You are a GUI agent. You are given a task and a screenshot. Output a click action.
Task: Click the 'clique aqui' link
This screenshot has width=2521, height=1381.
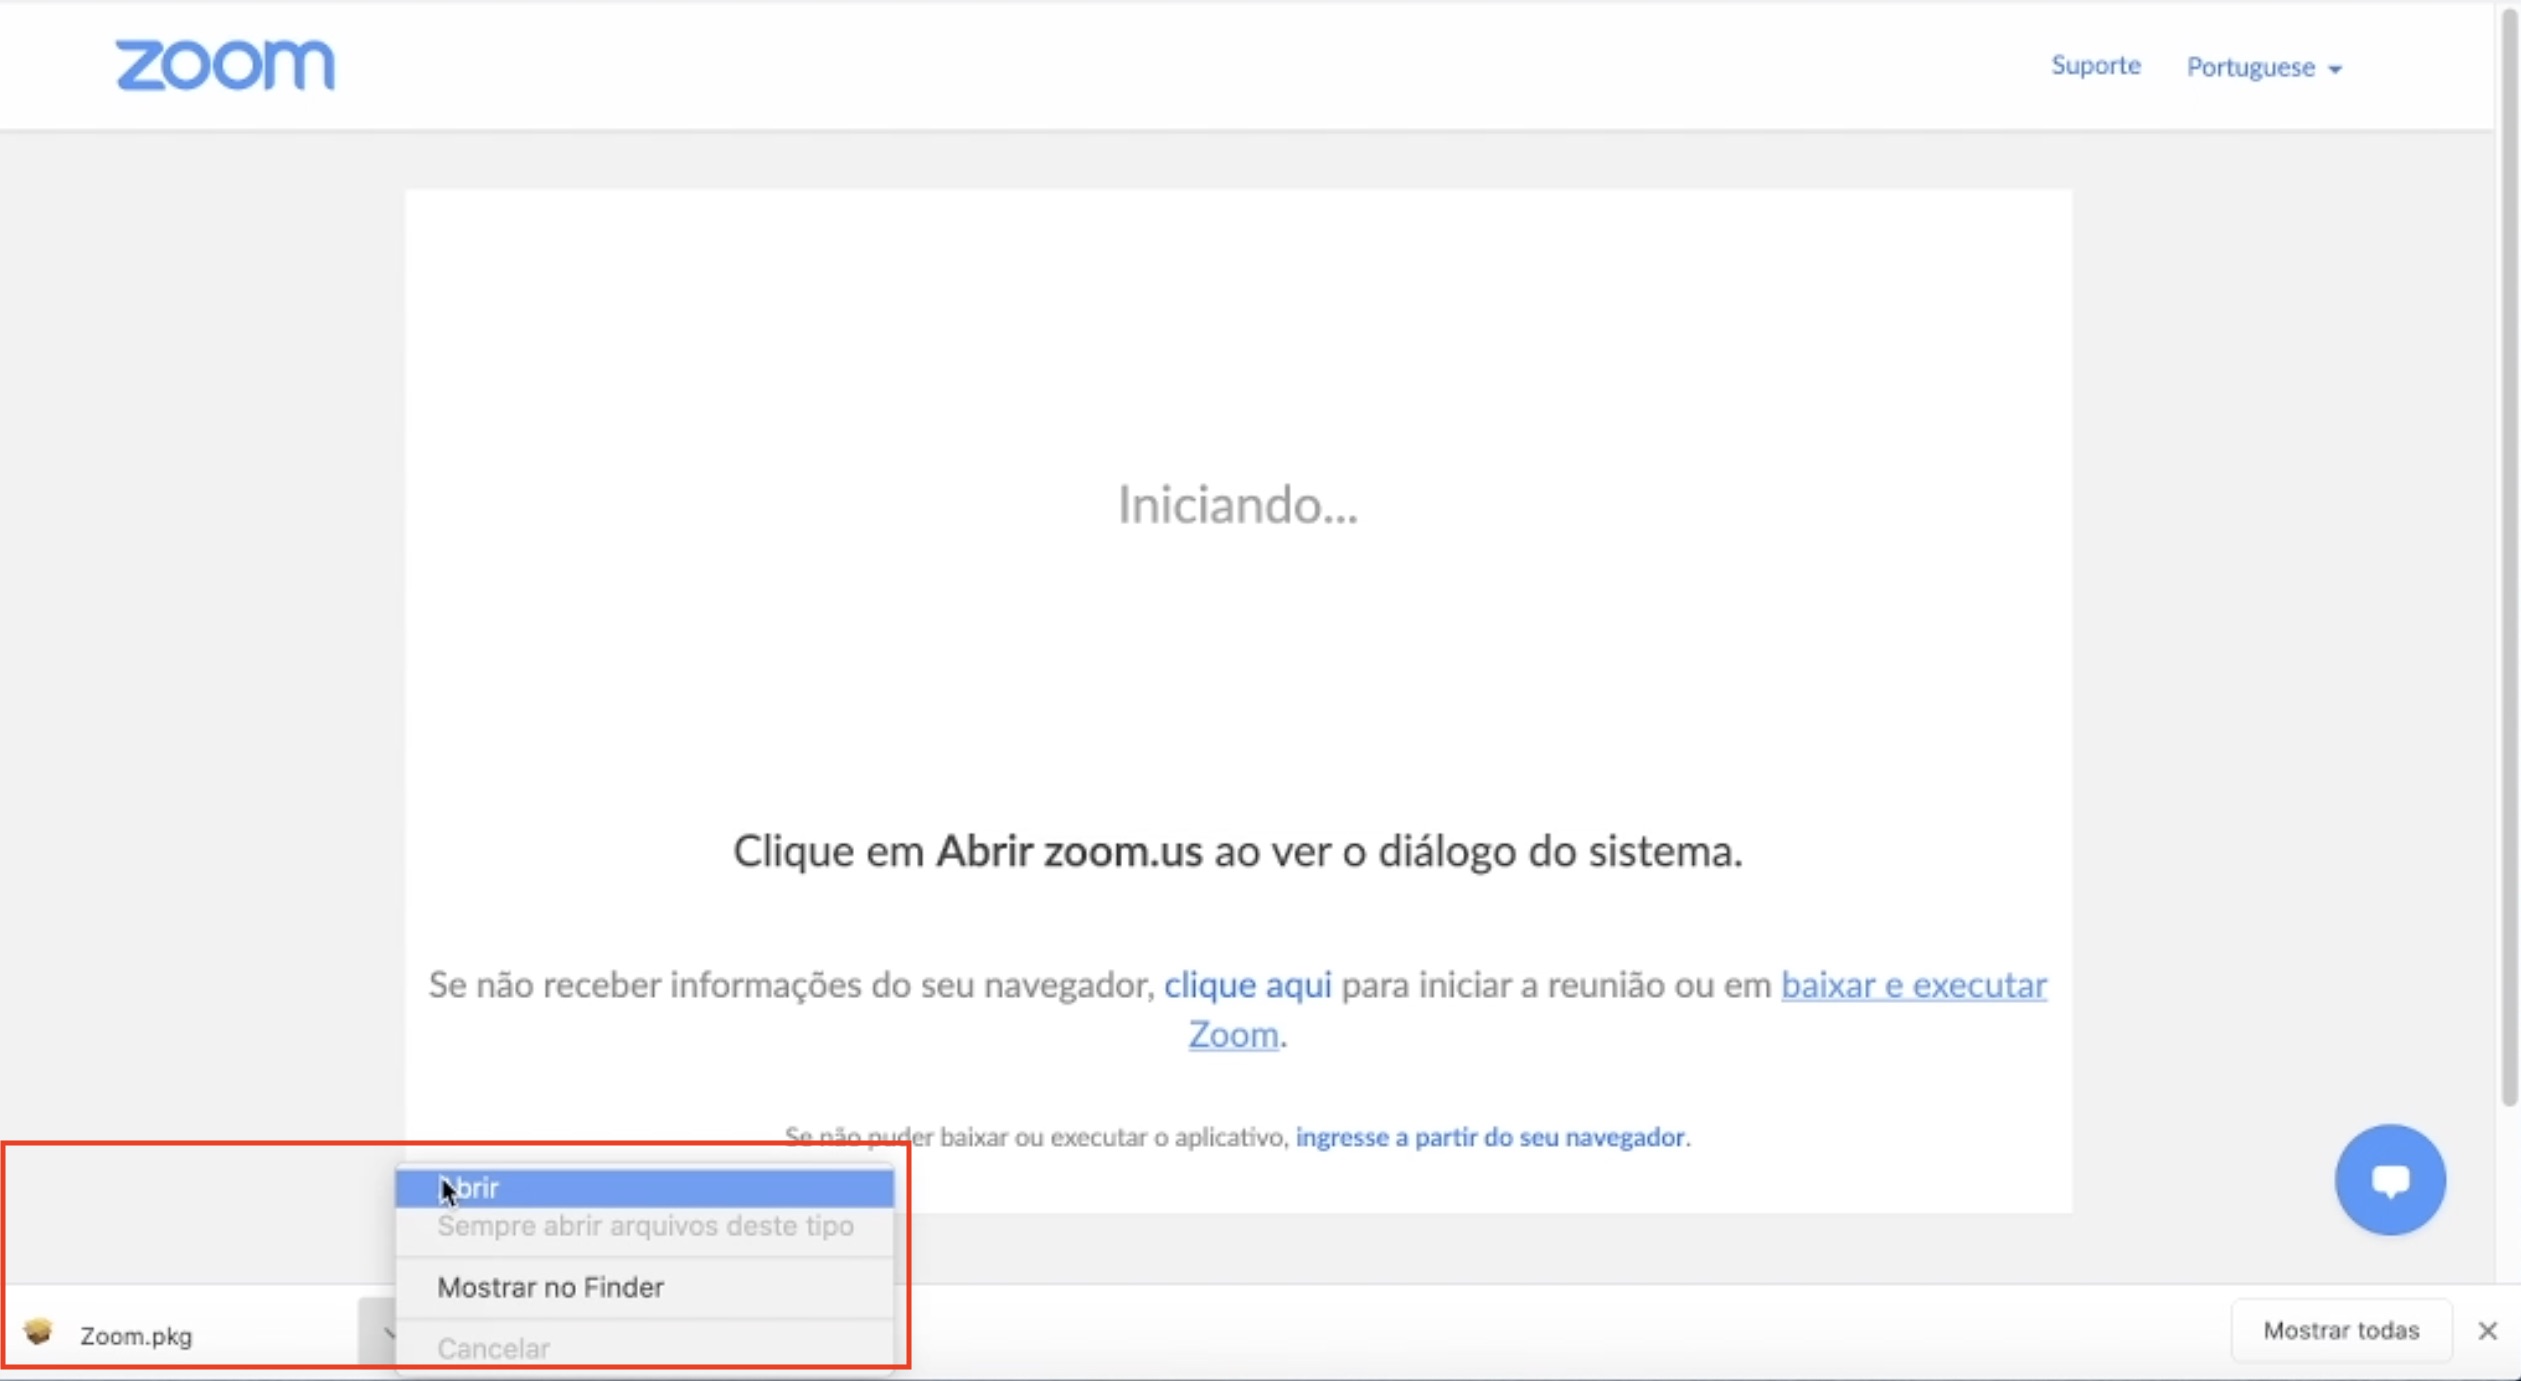pyautogui.click(x=1247, y=985)
